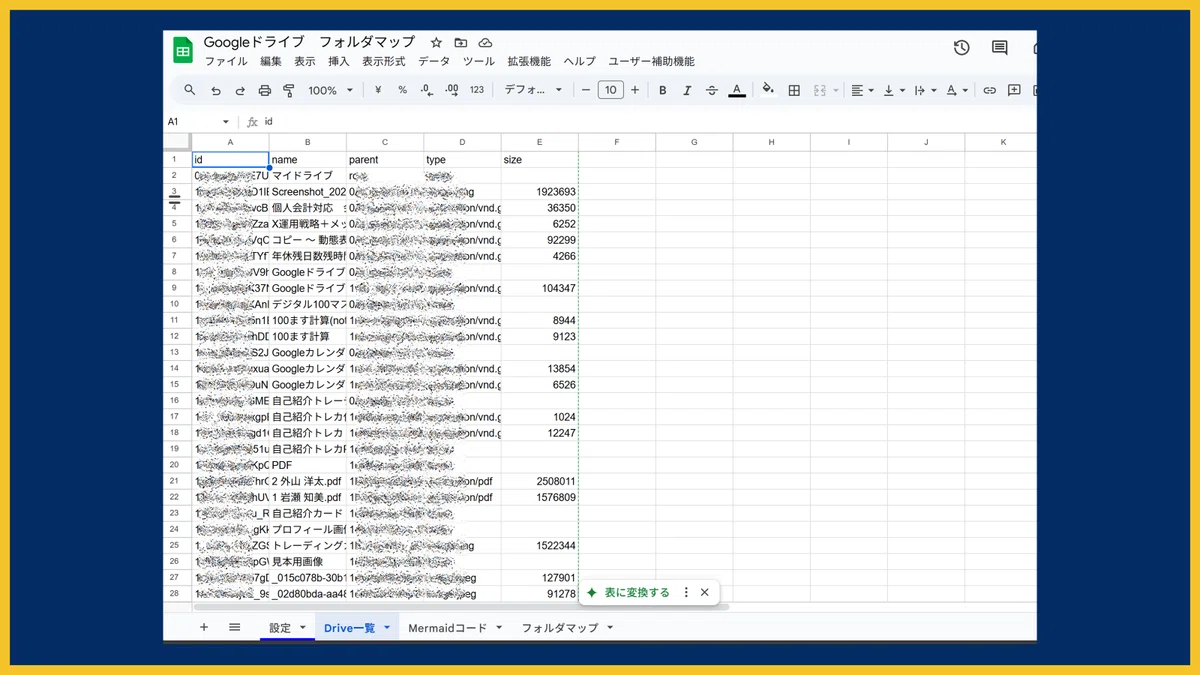The height and width of the screenshot is (675, 1200).
Task: Open the 拡張機能 menu
Action: coord(529,62)
